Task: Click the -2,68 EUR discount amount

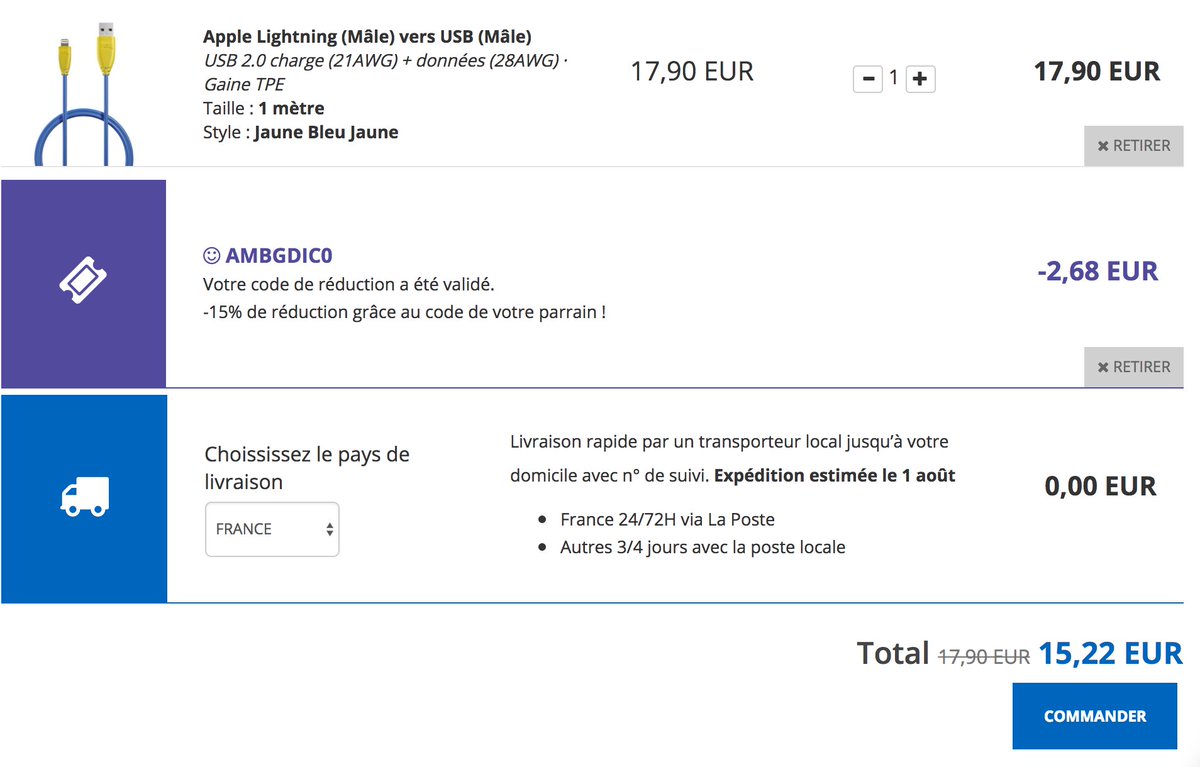Action: tap(1097, 271)
